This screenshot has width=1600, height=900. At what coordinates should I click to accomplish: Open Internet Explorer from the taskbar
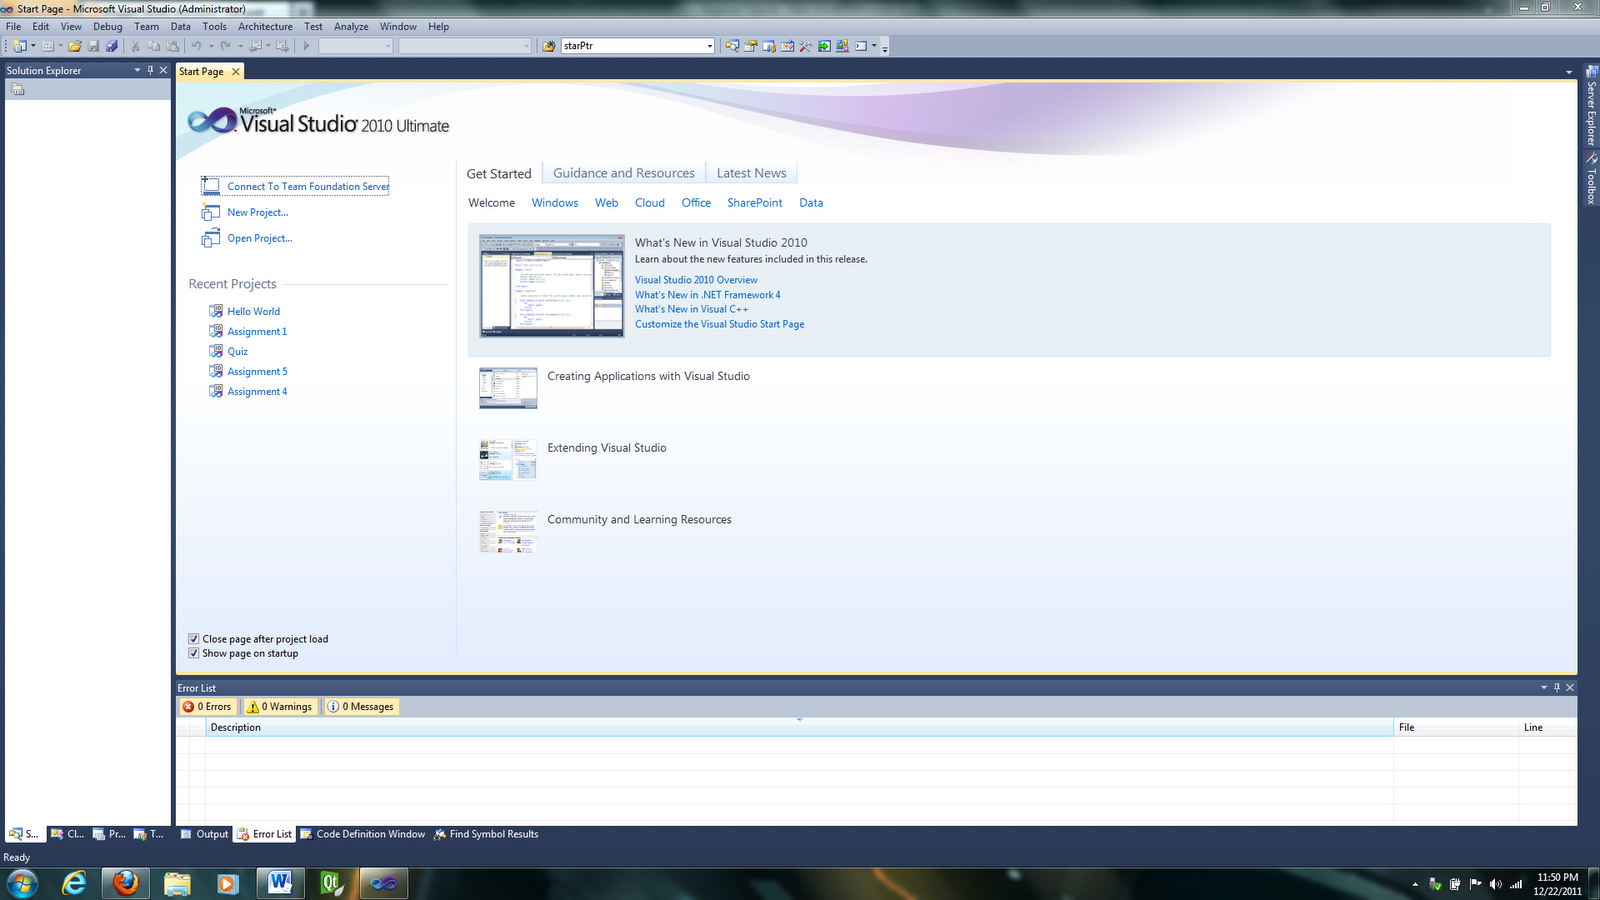tap(74, 883)
